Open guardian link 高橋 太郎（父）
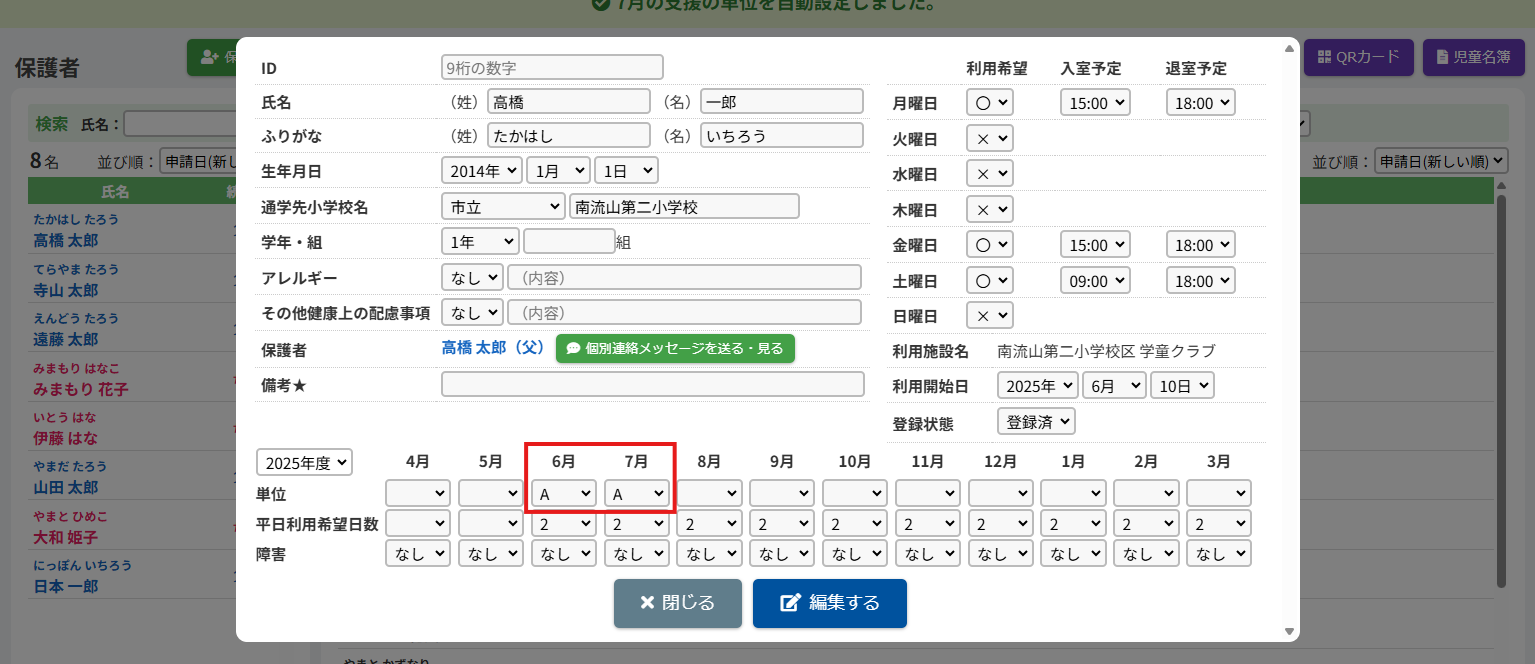This screenshot has width=1535, height=664. click(x=492, y=348)
